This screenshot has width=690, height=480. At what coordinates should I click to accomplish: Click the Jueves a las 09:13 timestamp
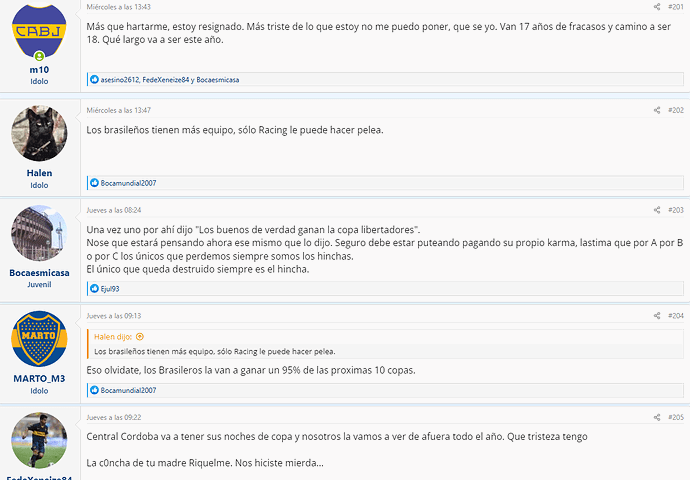click(114, 315)
